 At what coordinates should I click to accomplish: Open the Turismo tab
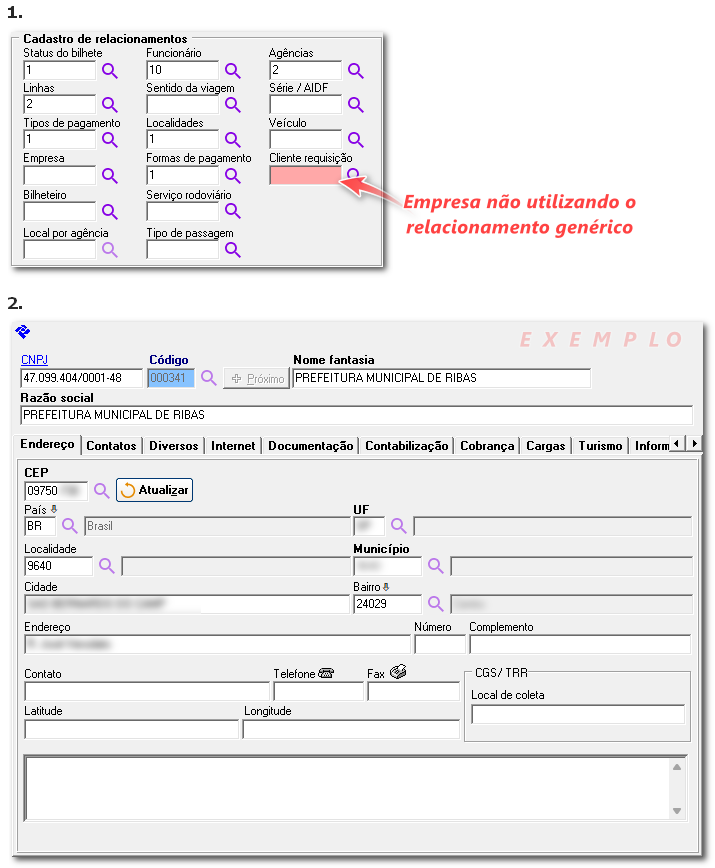(x=600, y=446)
